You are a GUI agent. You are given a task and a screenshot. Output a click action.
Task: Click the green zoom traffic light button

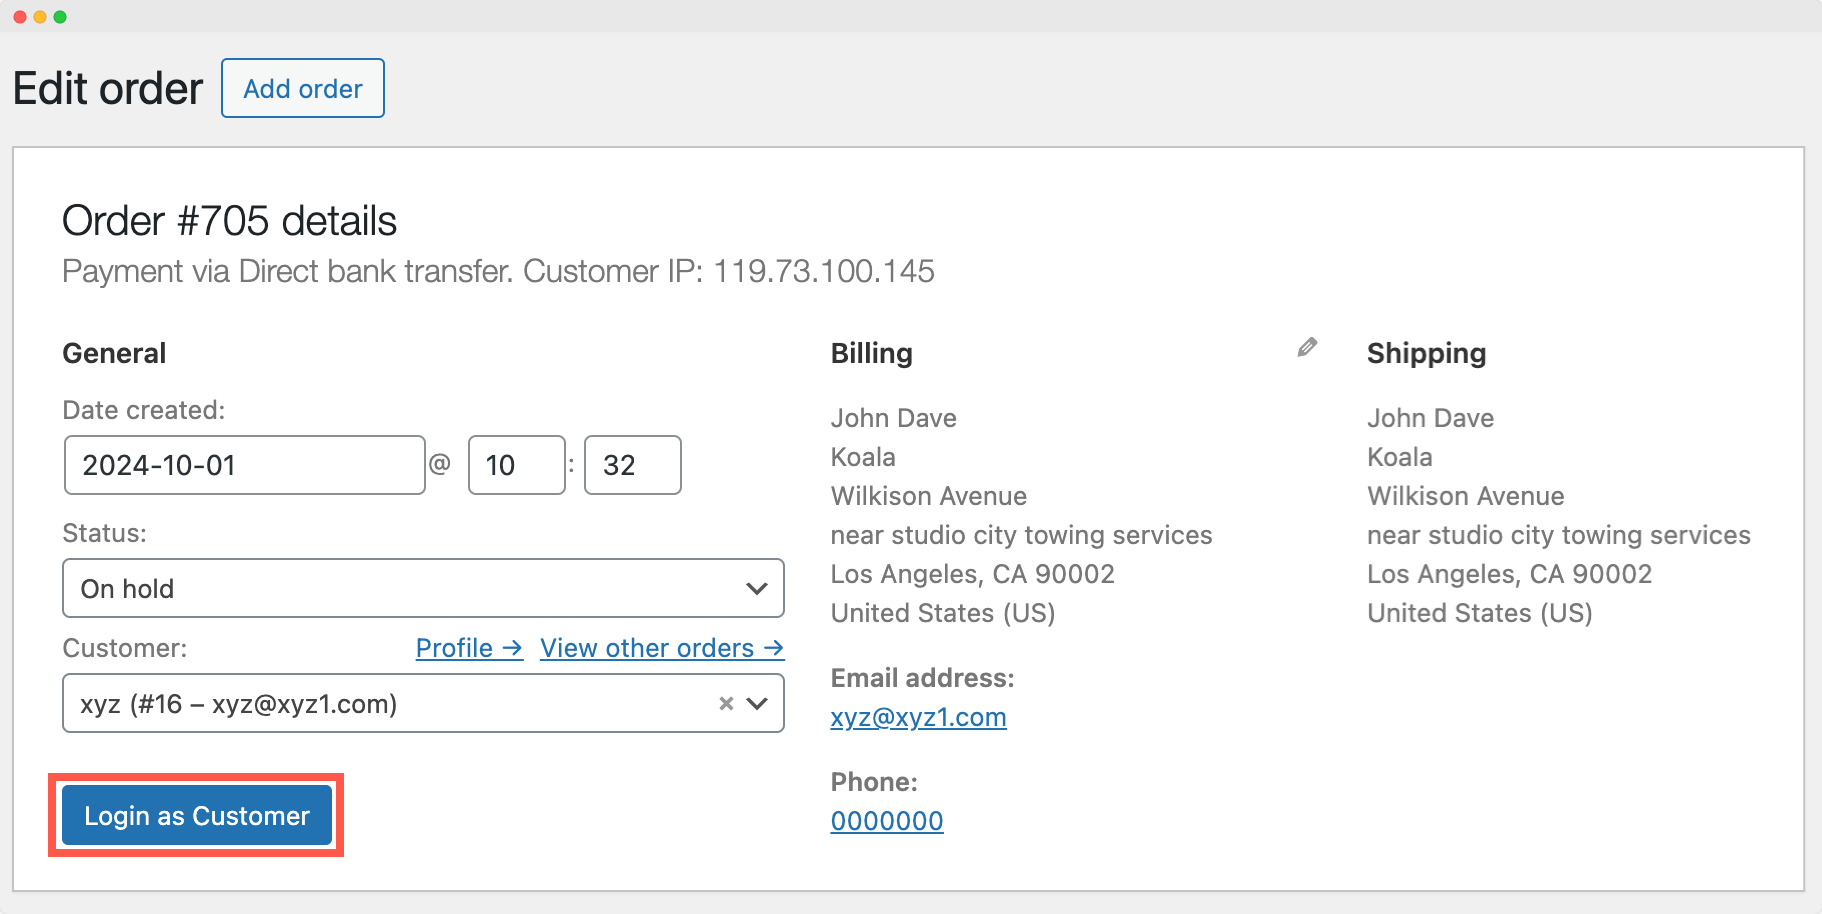pyautogui.click(x=62, y=15)
